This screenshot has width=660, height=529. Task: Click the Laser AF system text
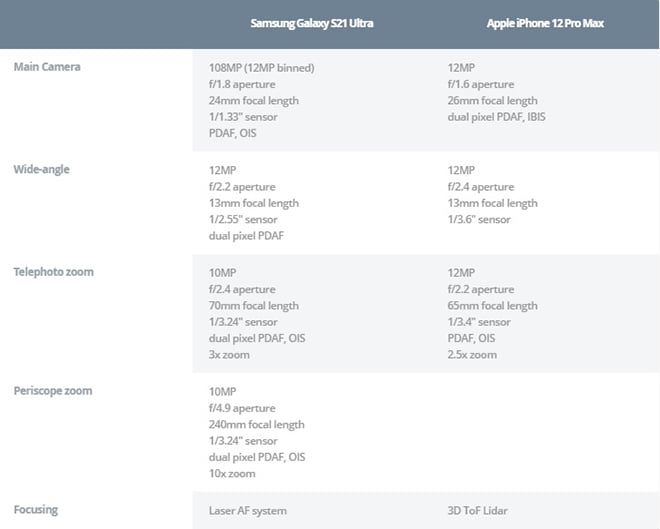coord(248,511)
